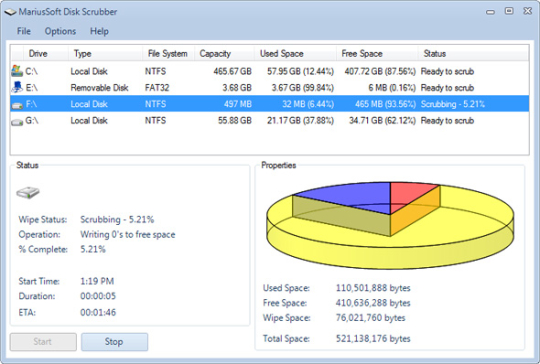Sort list by File System column header
This screenshot has height=364, width=540.
click(x=168, y=54)
